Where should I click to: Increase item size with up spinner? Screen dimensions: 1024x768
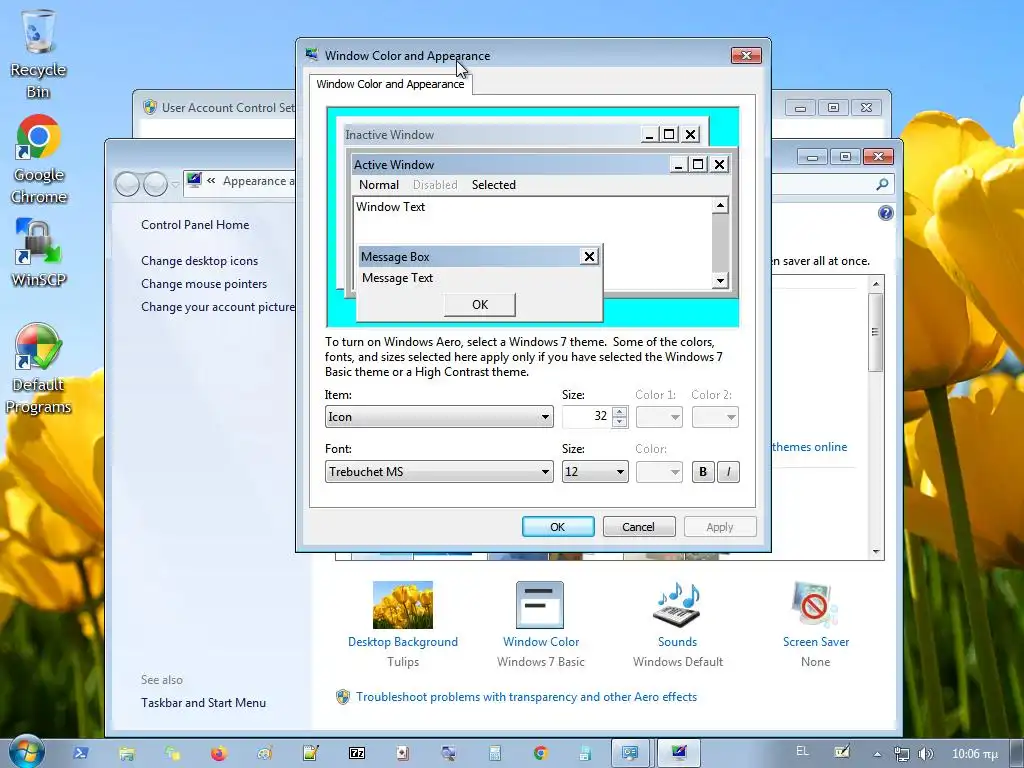pyautogui.click(x=620, y=411)
